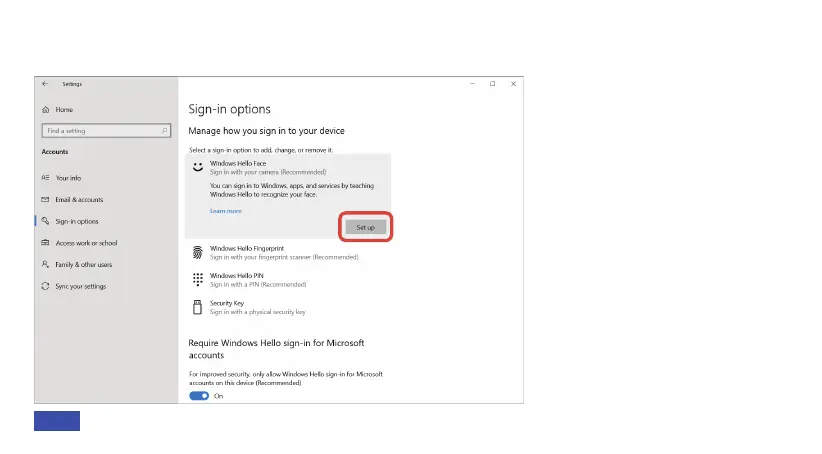Expand the Security Key option
822x454 pixels.
point(288,307)
